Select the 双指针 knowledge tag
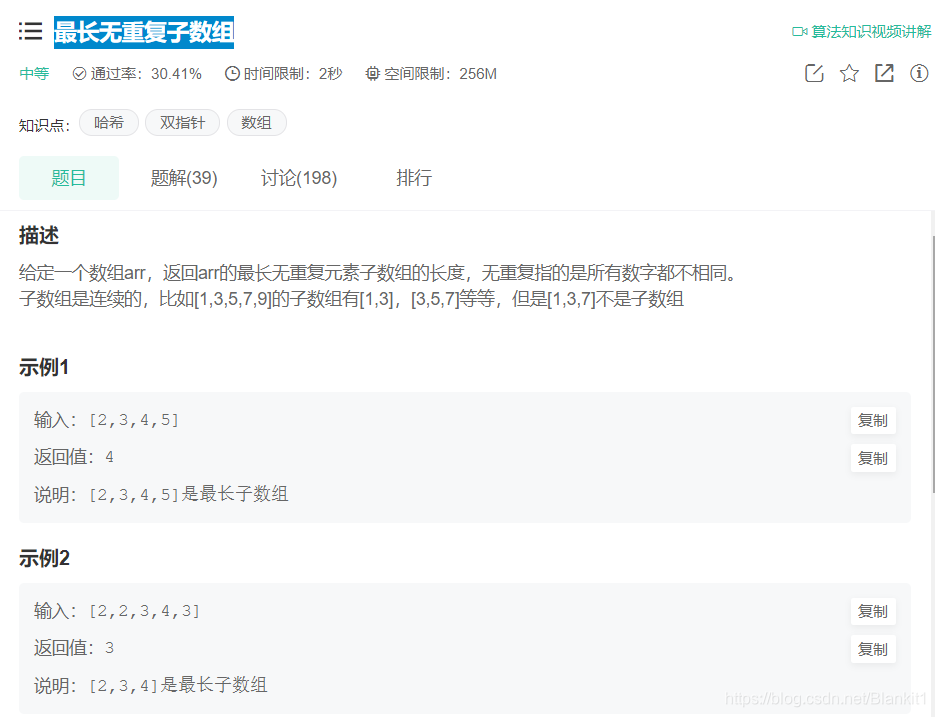 coord(182,122)
